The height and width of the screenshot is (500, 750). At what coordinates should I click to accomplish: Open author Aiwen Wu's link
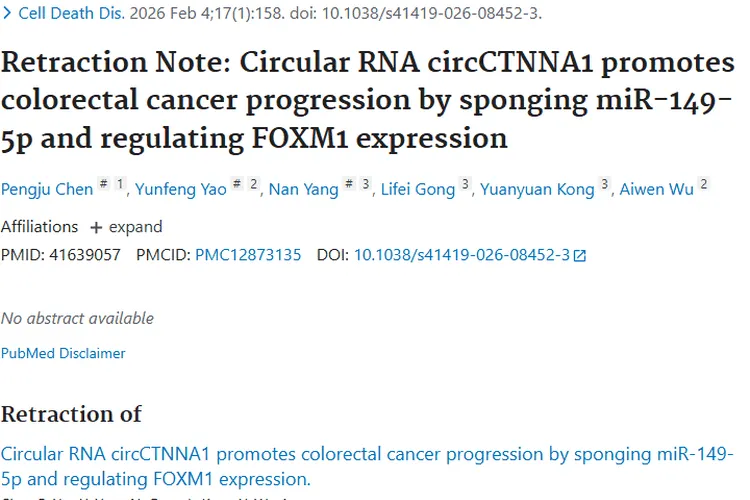tap(656, 190)
